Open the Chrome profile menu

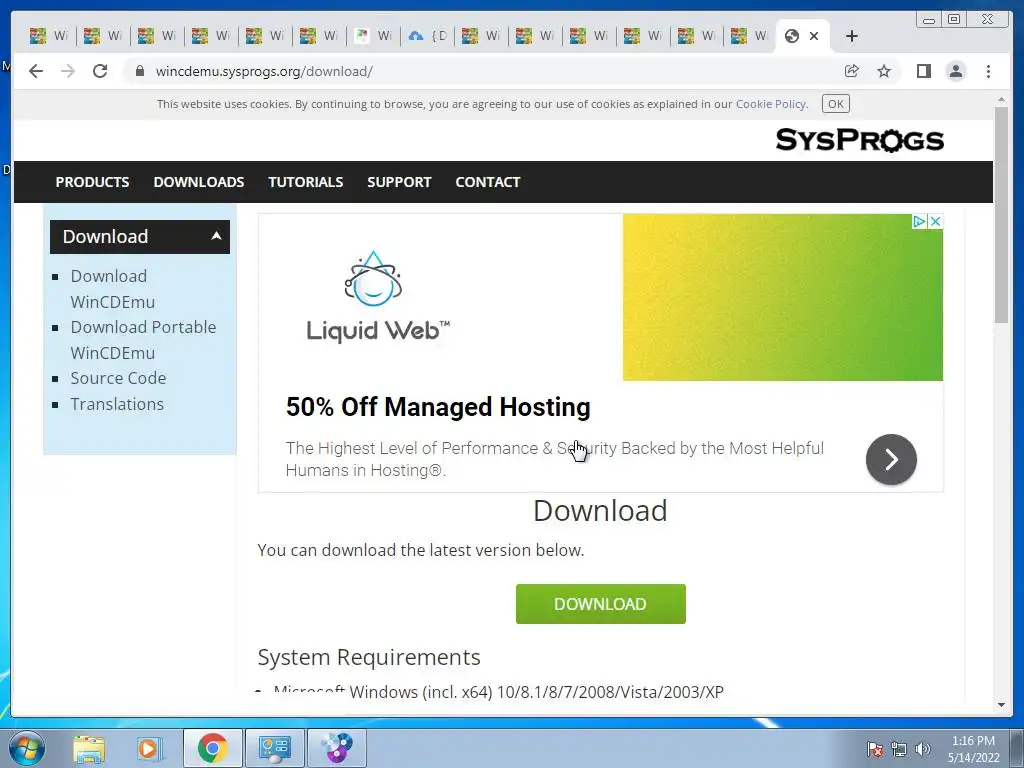956,71
